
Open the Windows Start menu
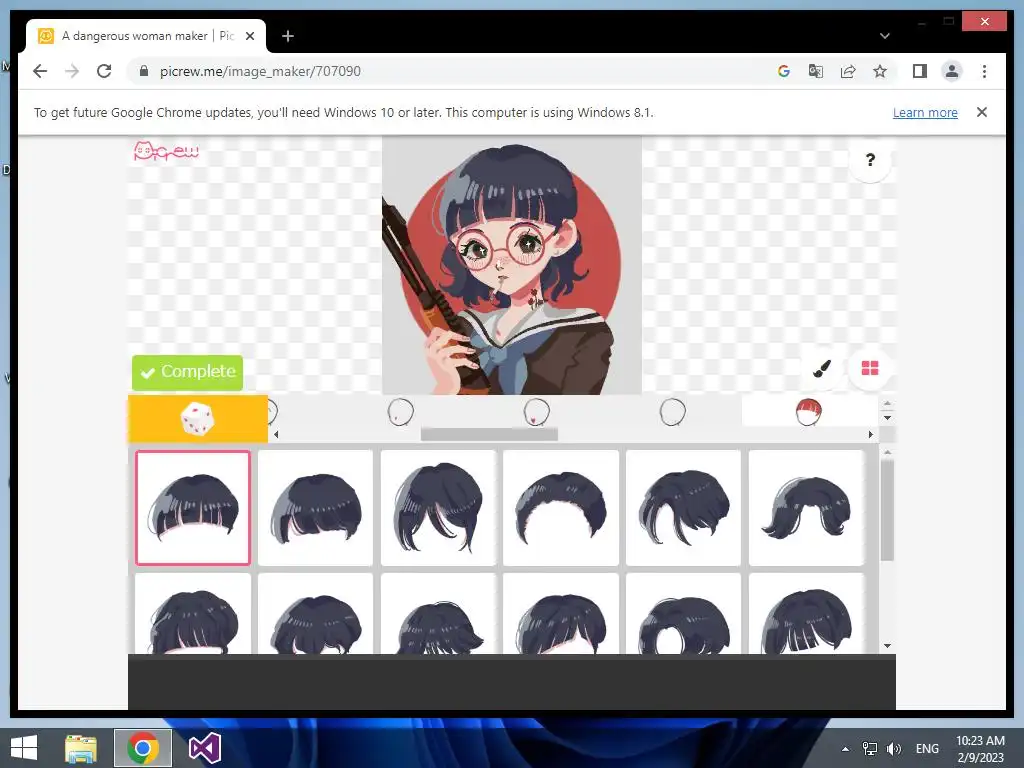coord(24,748)
